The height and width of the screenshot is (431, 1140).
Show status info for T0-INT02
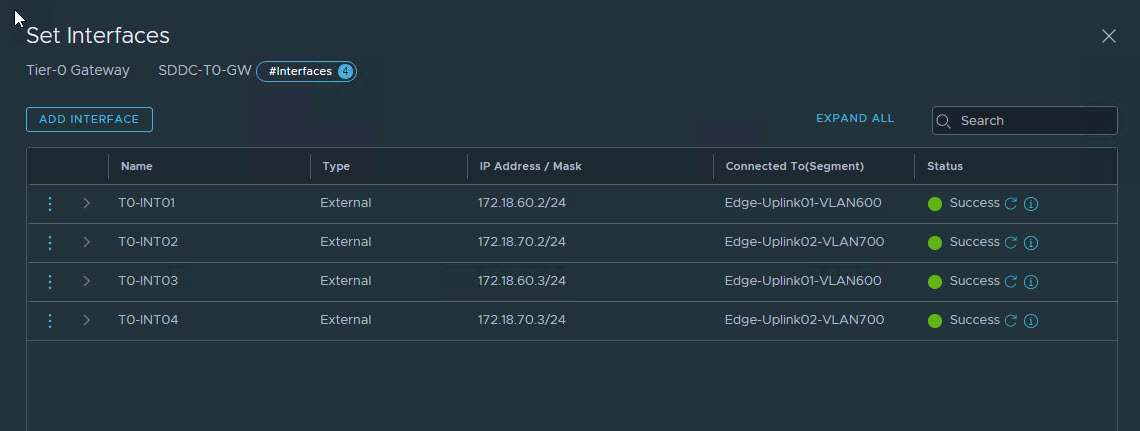(x=1031, y=242)
